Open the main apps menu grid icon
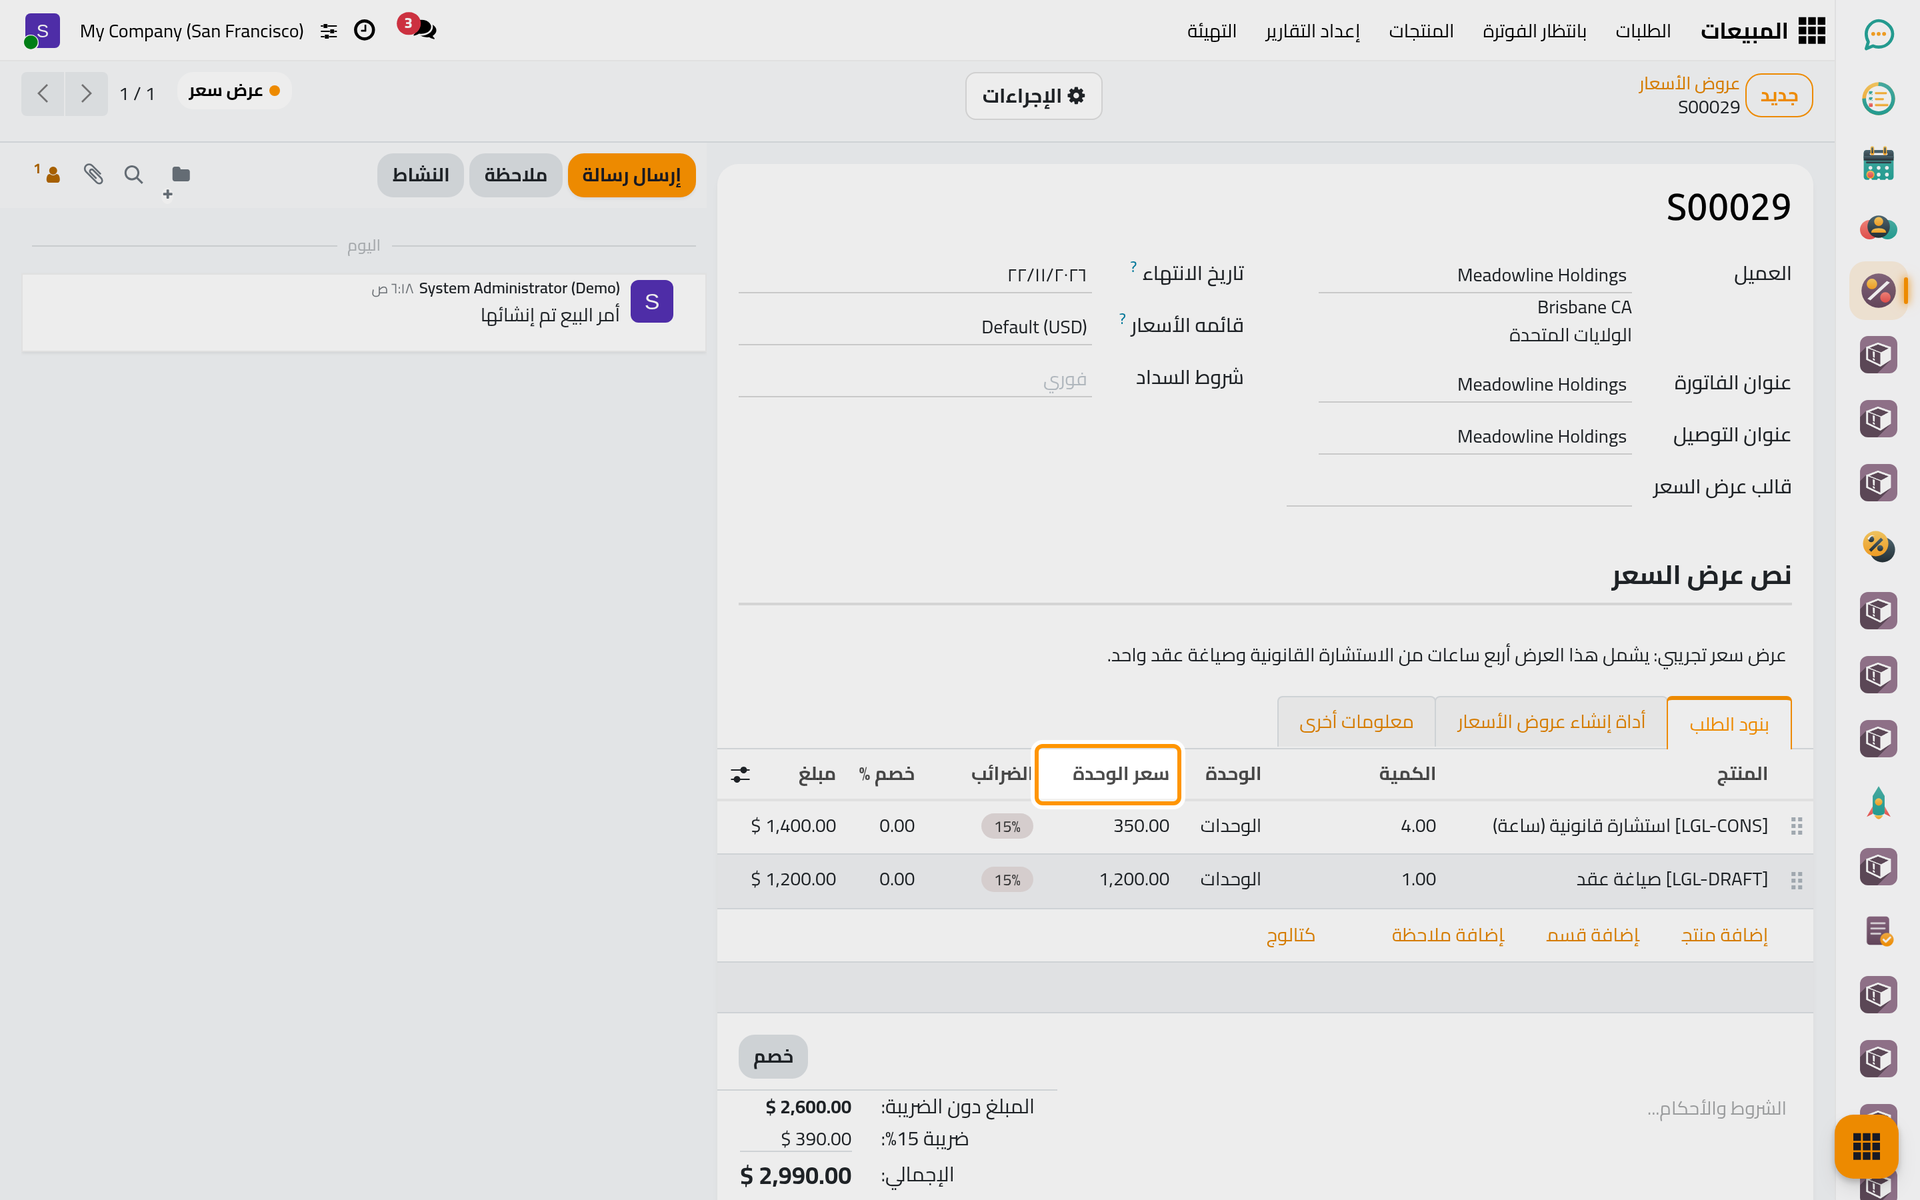1920x1200 pixels. pyautogui.click(x=1812, y=31)
